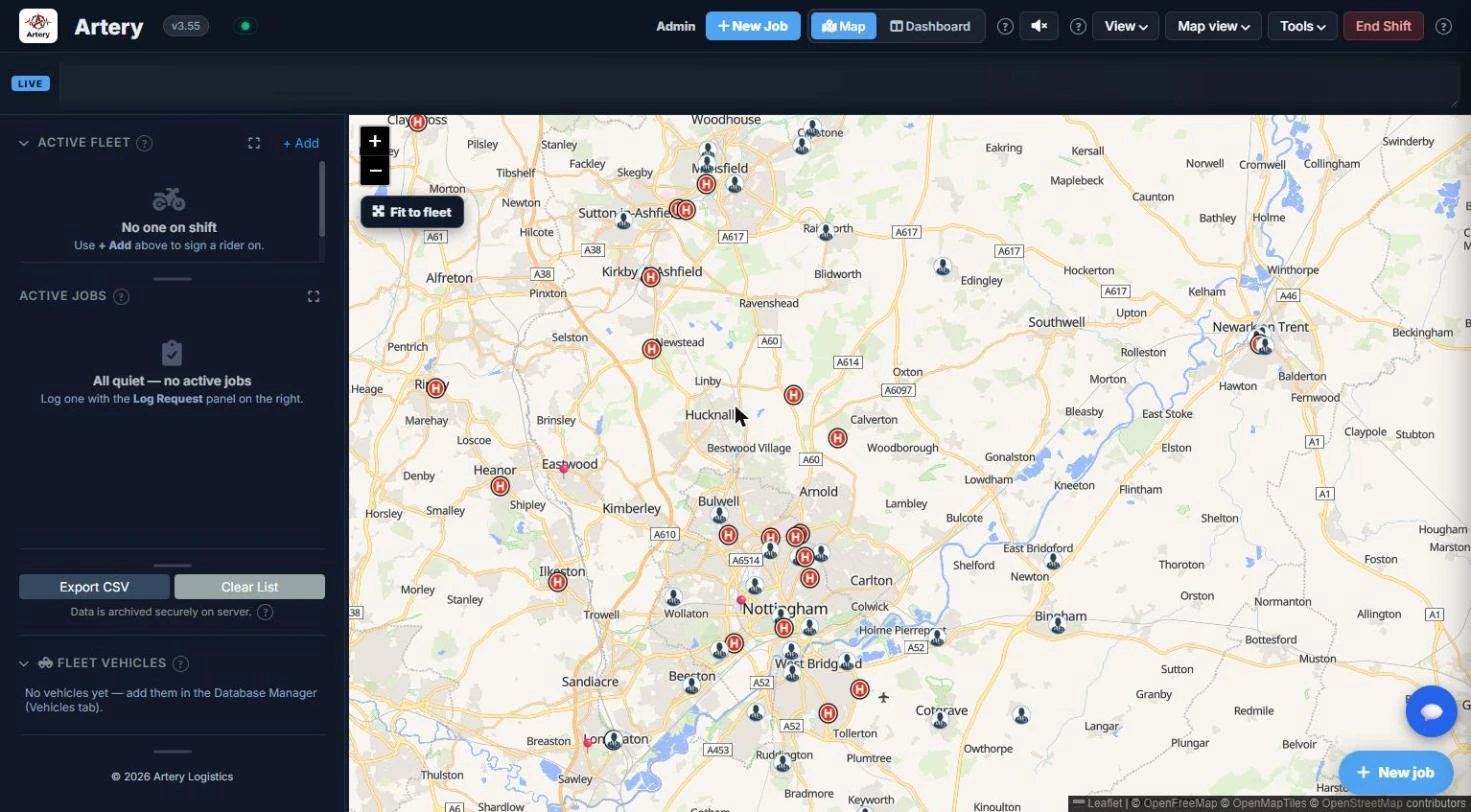
Task: Click Fit to fleet map button
Action: (x=412, y=212)
